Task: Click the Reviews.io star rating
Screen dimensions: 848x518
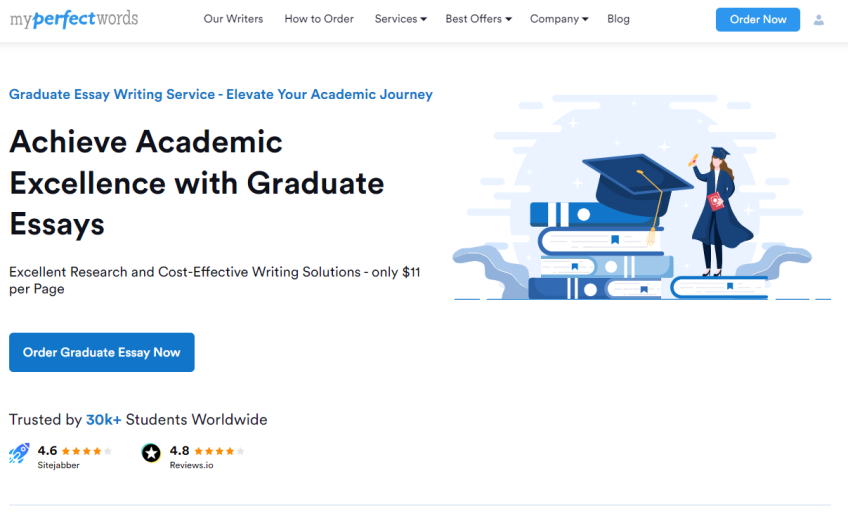Action: pos(220,451)
